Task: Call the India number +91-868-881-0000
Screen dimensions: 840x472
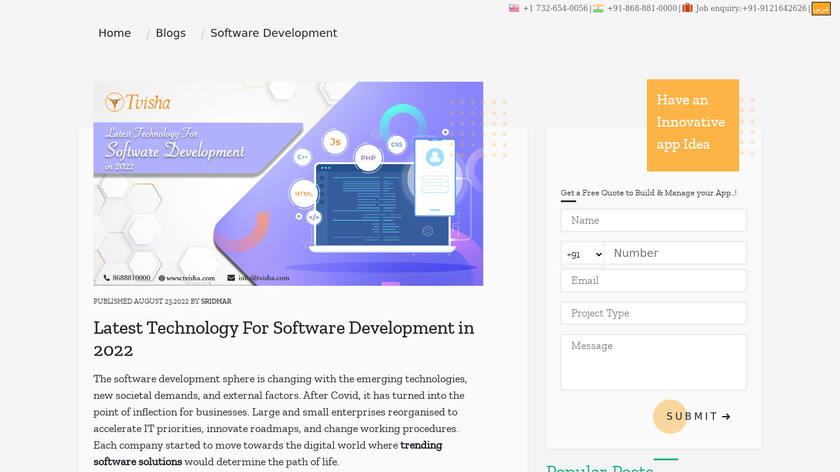Action: (x=642, y=8)
